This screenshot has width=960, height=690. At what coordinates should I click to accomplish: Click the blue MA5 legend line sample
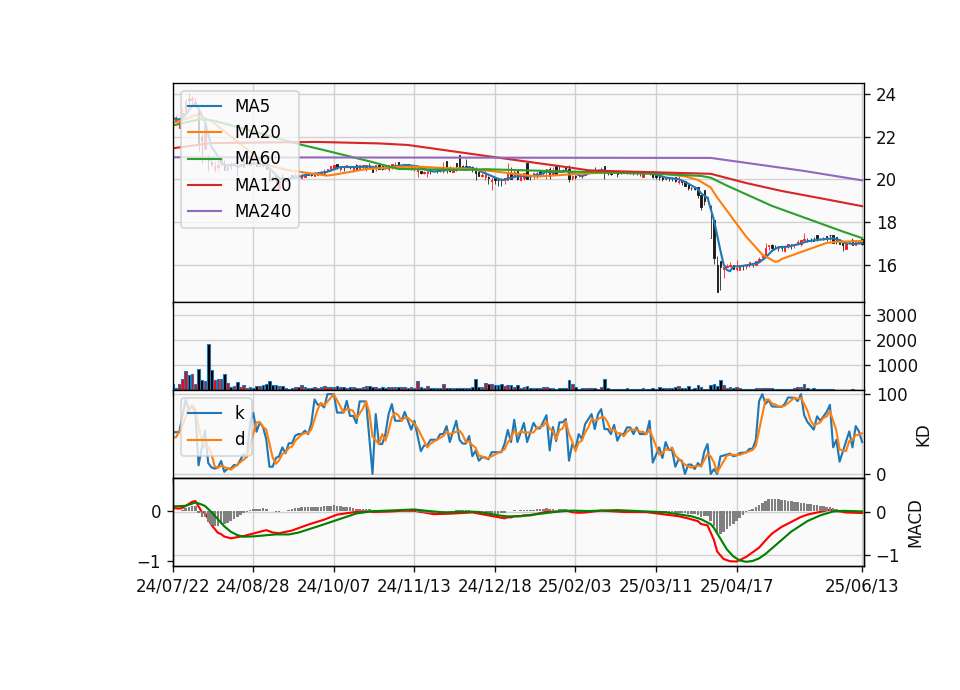coord(204,106)
